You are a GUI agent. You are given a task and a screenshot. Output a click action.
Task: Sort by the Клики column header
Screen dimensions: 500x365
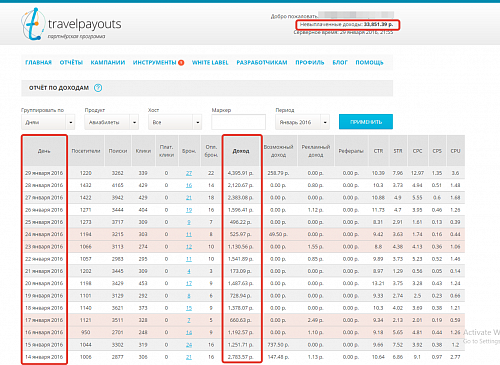coord(143,151)
